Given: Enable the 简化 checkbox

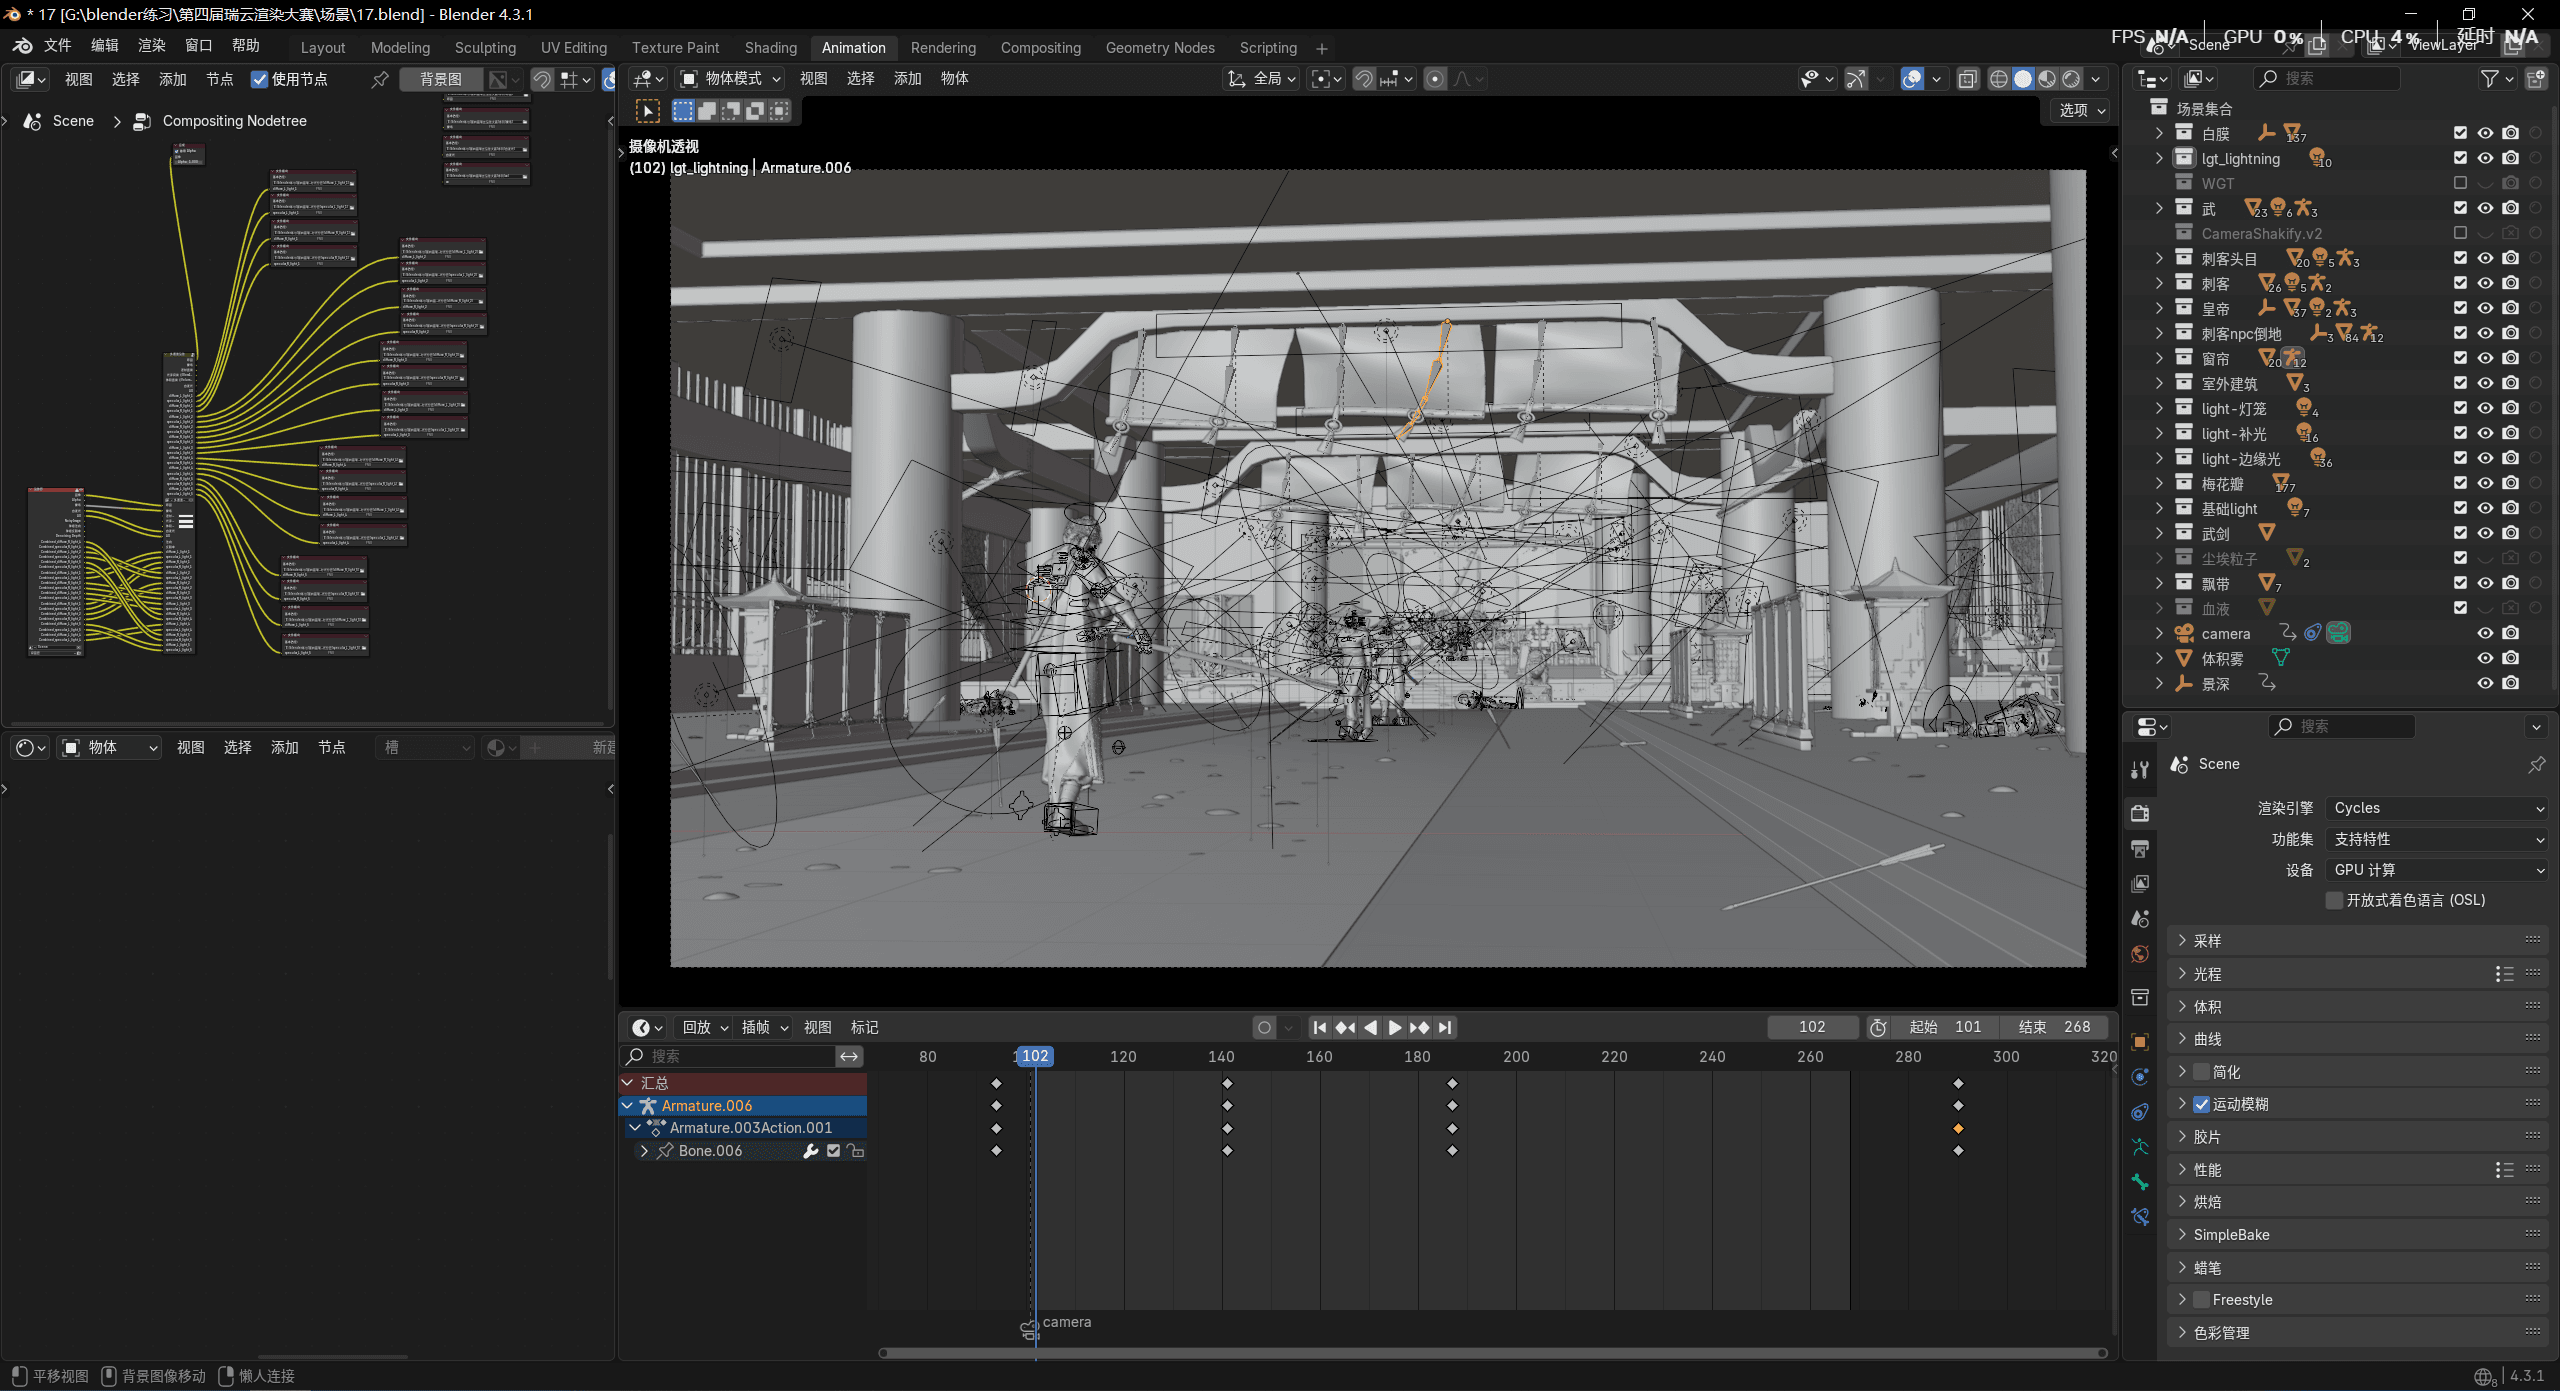Looking at the screenshot, I should coord(2202,1072).
